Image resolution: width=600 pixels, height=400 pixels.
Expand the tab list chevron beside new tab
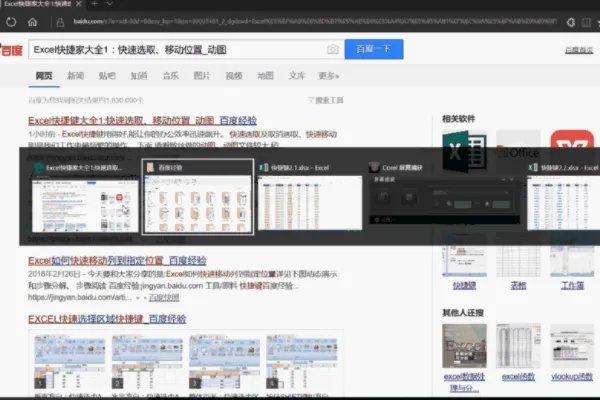[109, 4]
